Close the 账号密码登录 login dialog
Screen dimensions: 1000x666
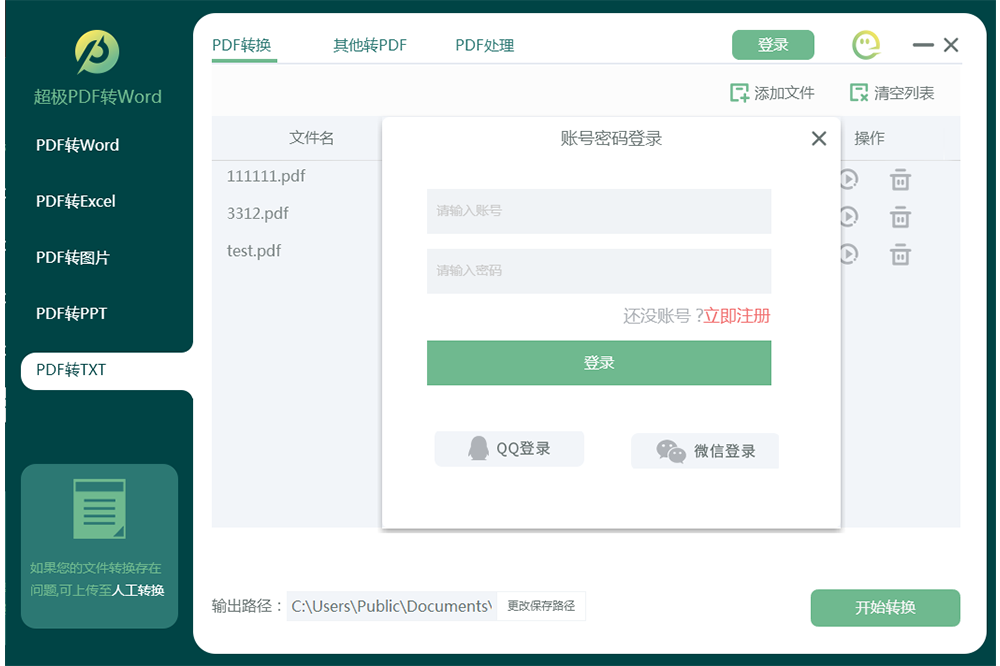819,138
